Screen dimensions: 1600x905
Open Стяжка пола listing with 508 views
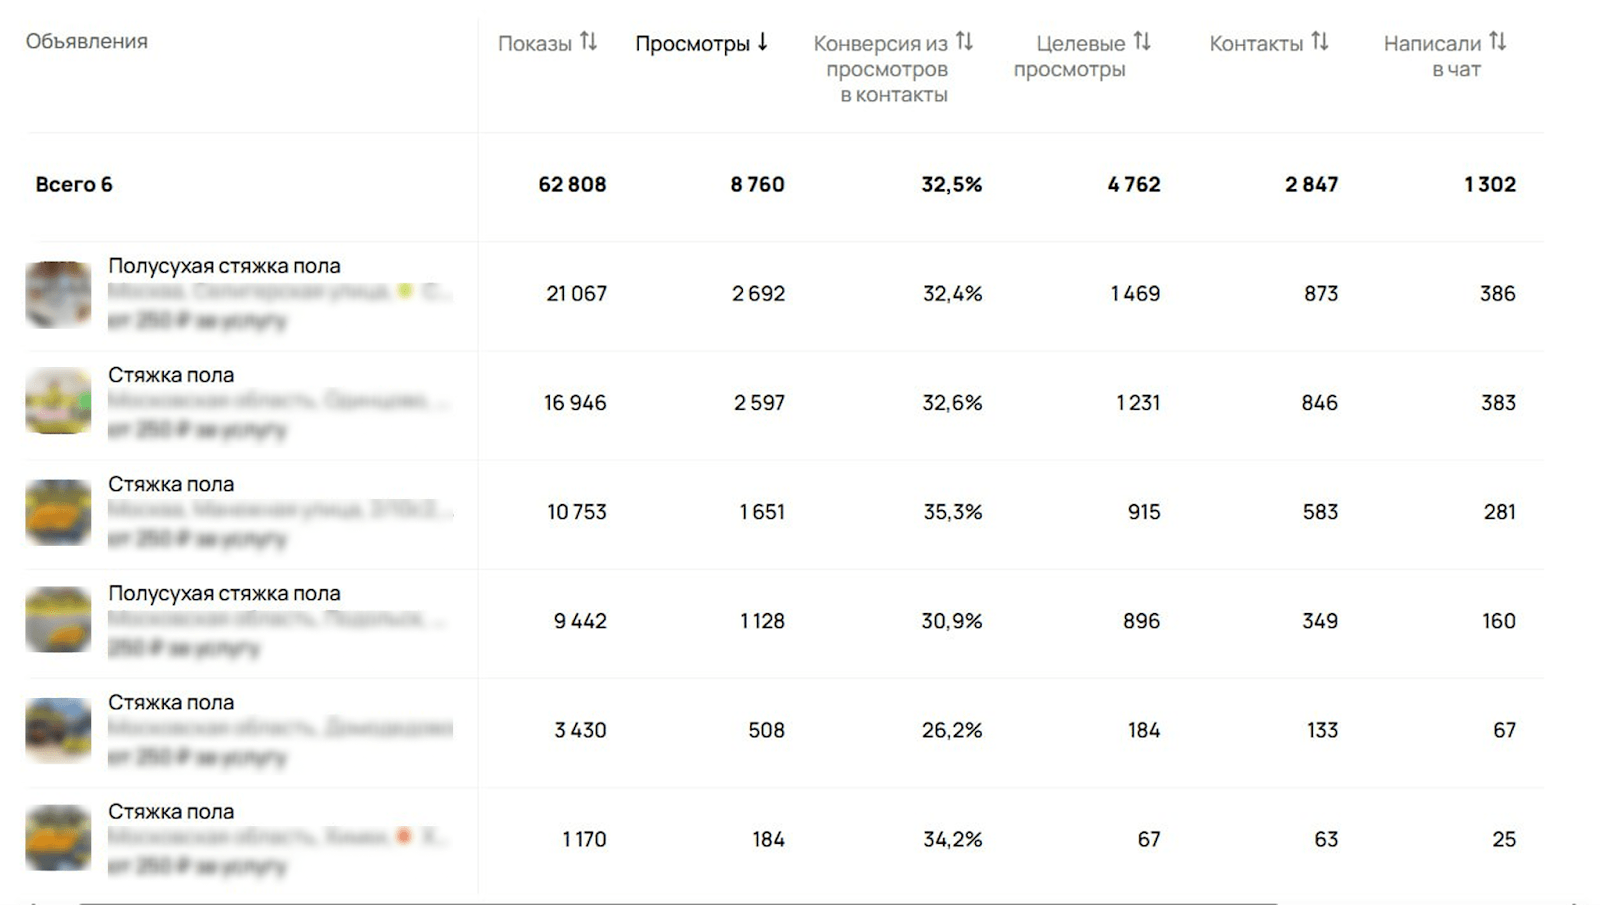pyautogui.click(x=171, y=702)
